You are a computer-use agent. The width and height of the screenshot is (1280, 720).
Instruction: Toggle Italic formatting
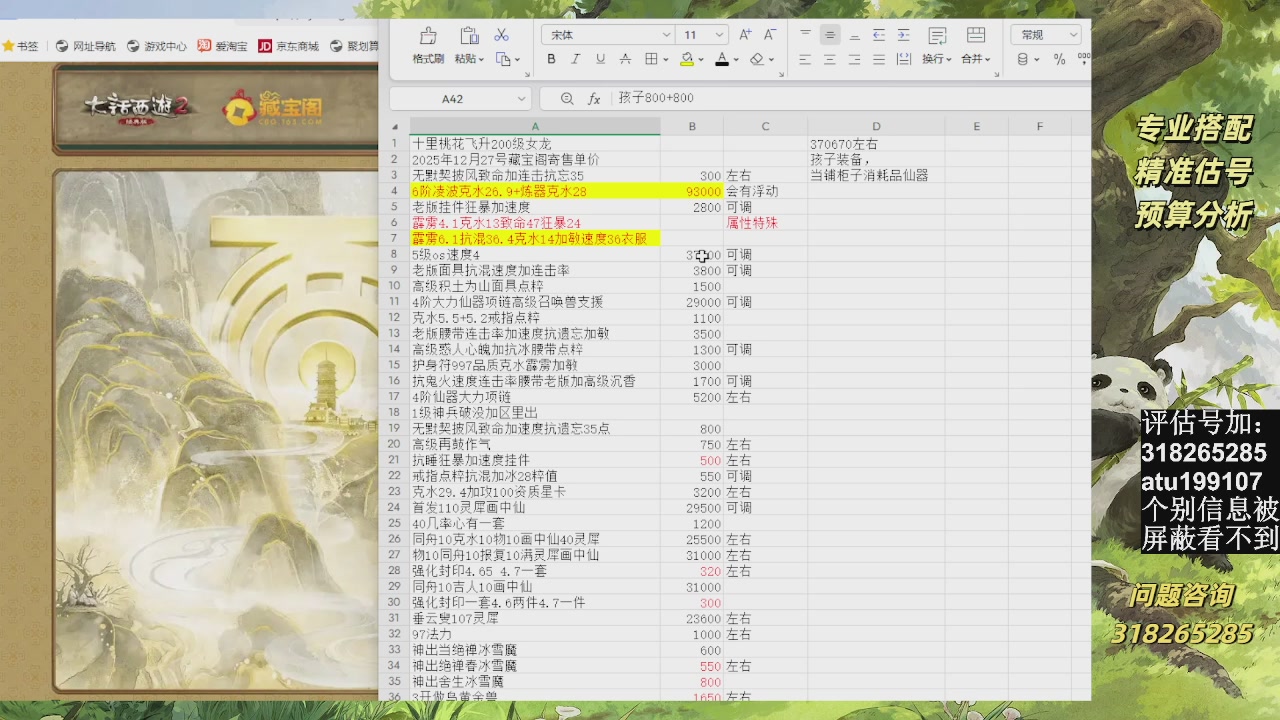point(575,59)
